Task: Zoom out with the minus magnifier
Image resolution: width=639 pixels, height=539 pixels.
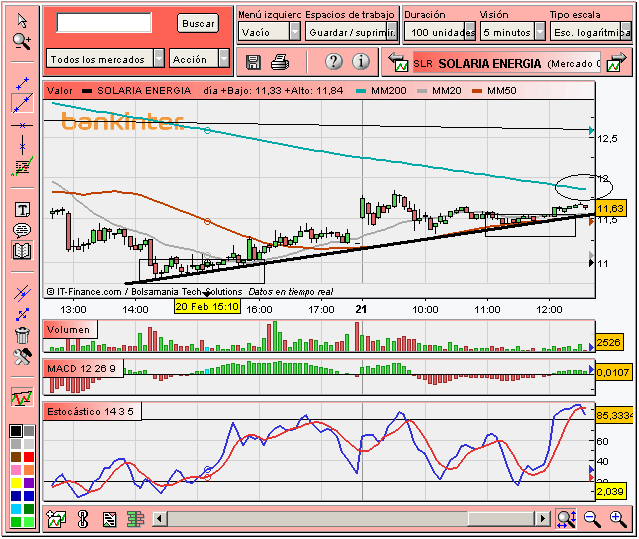Action: pos(592,519)
